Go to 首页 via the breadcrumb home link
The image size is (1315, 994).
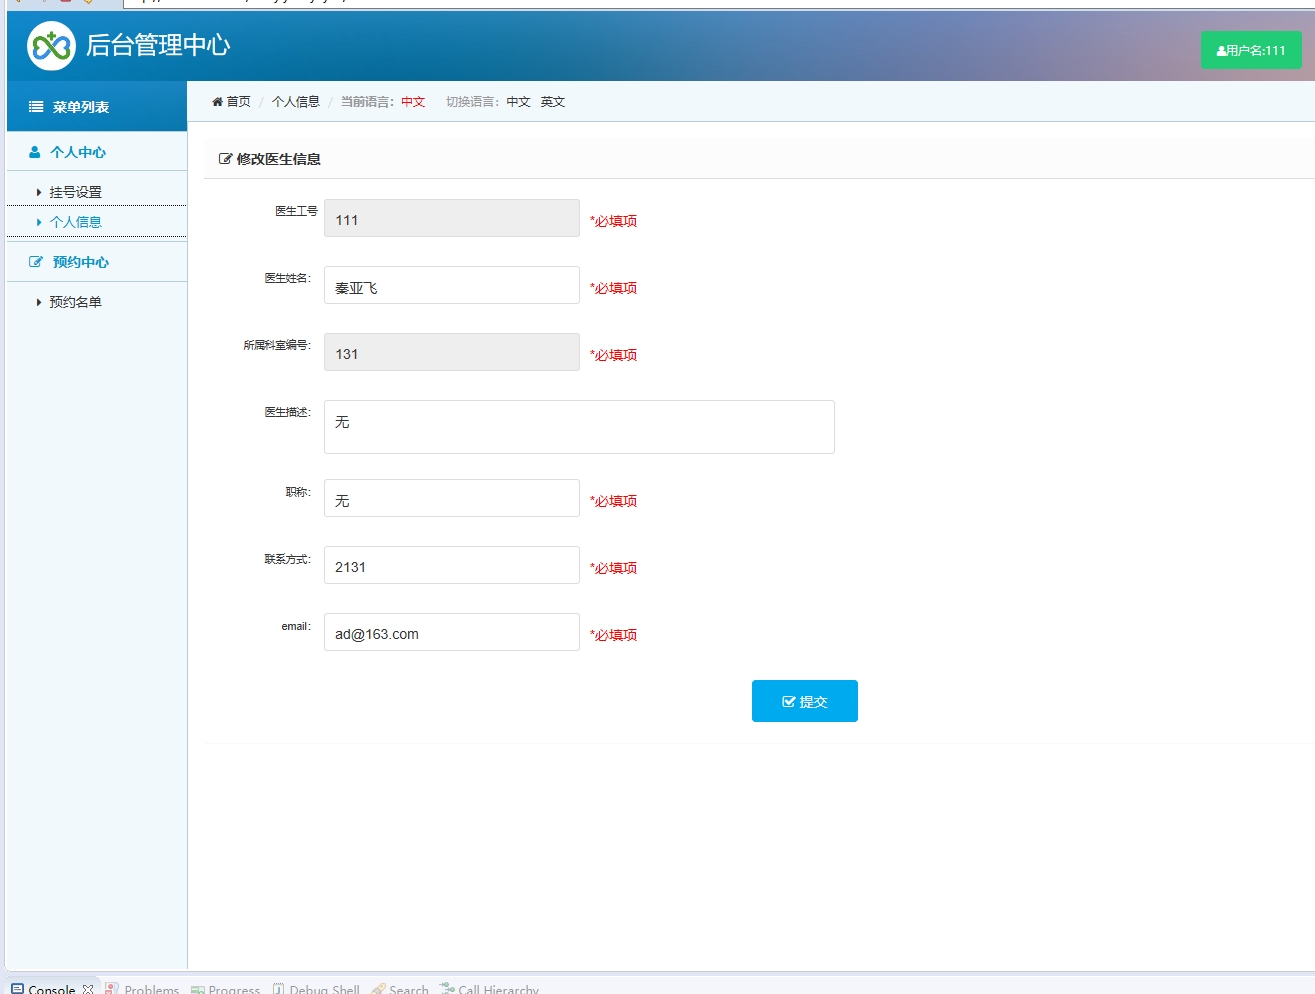coord(231,102)
